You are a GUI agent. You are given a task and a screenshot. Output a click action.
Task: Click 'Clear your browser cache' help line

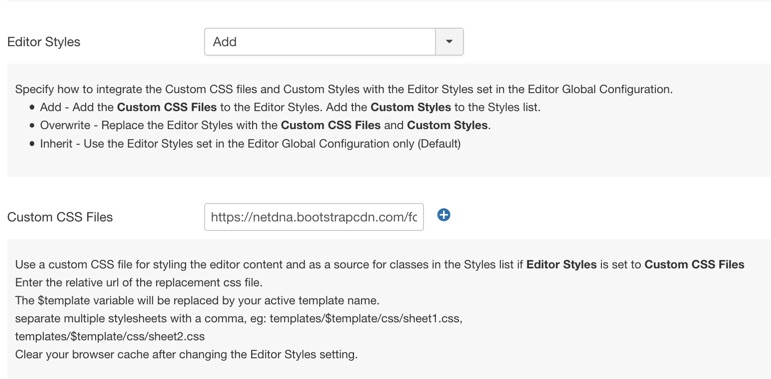pos(186,354)
